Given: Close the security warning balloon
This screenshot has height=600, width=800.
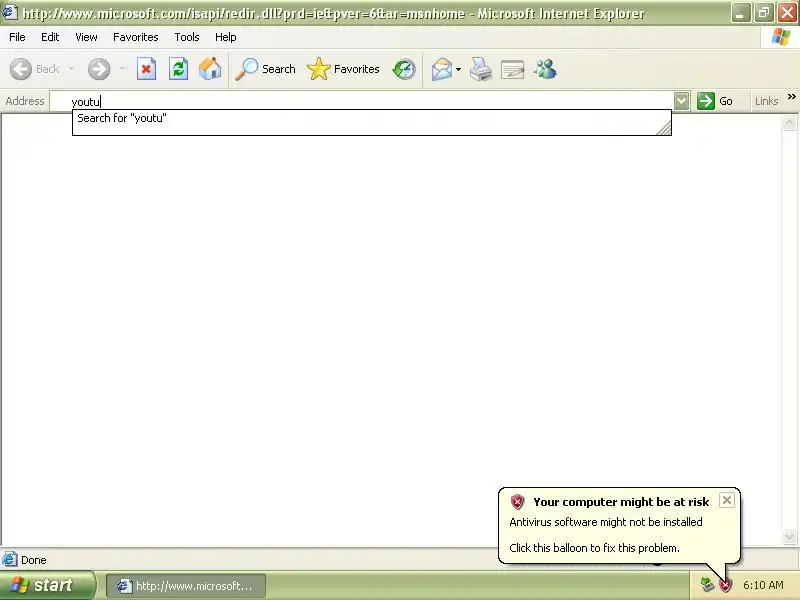Looking at the screenshot, I should (x=727, y=500).
